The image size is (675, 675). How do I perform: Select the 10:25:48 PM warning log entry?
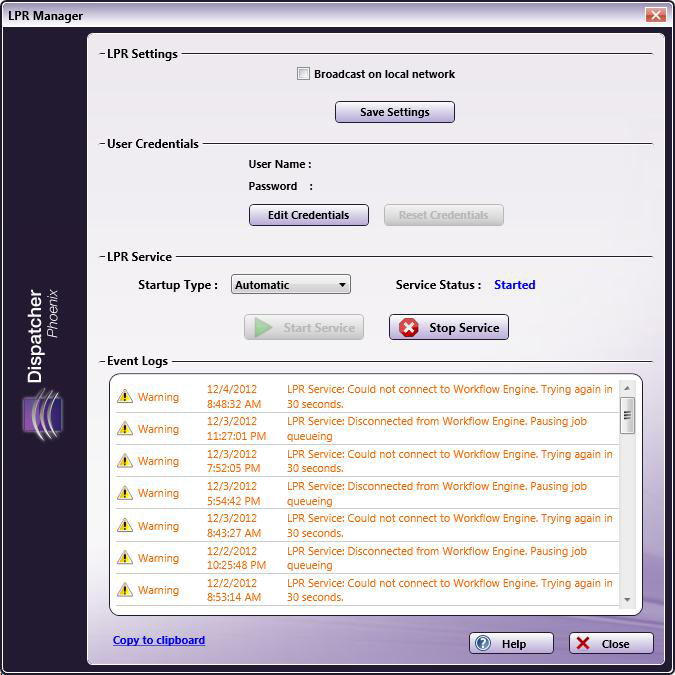click(367, 558)
